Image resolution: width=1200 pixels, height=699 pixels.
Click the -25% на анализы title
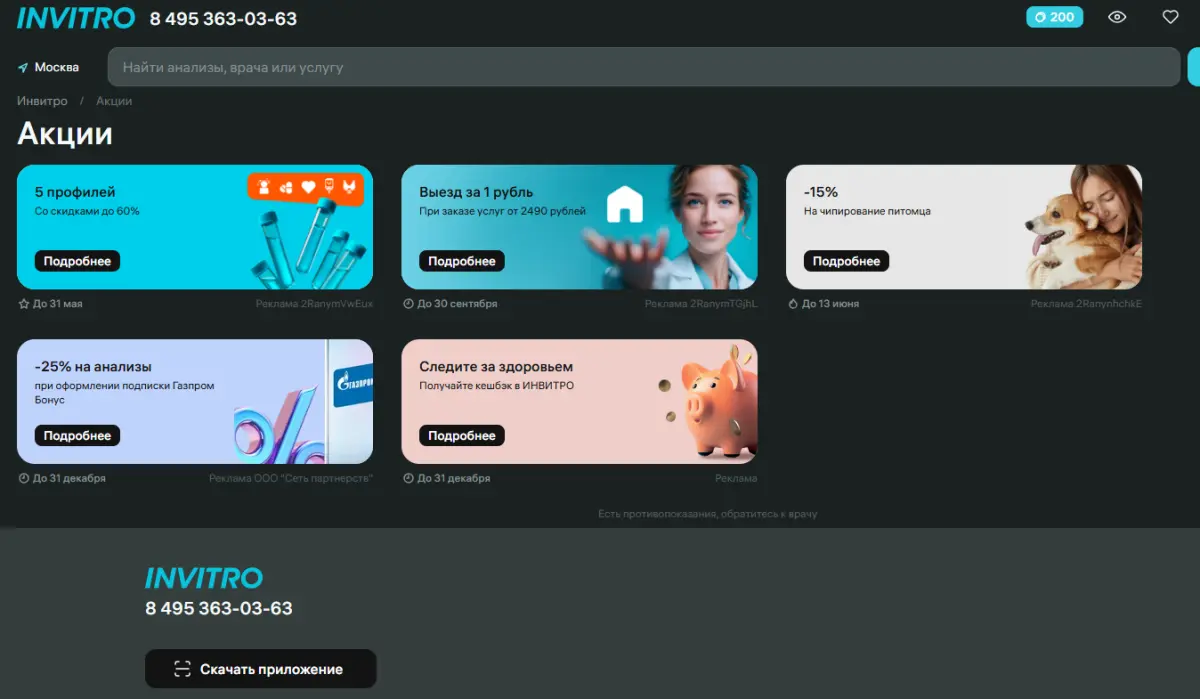coord(93,367)
